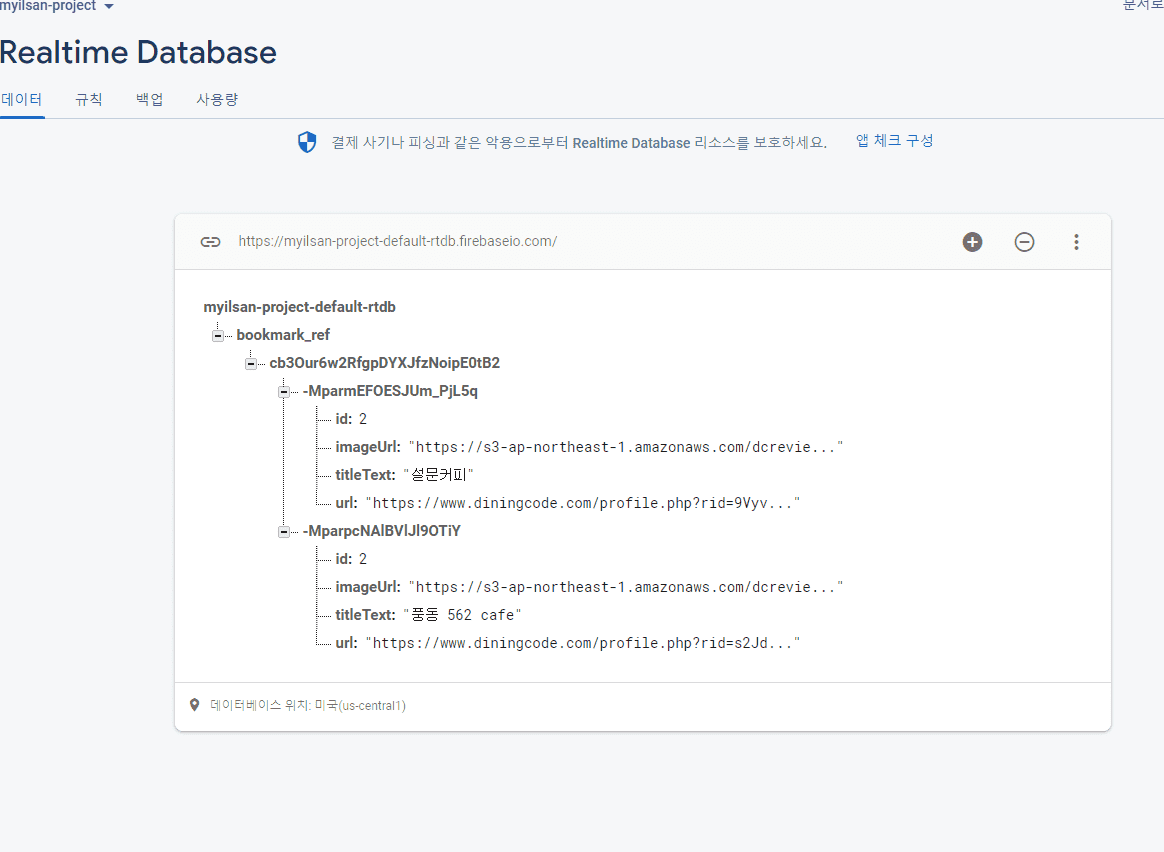Click the titleText key of 설문커피 entry

pyautogui.click(x=365, y=475)
